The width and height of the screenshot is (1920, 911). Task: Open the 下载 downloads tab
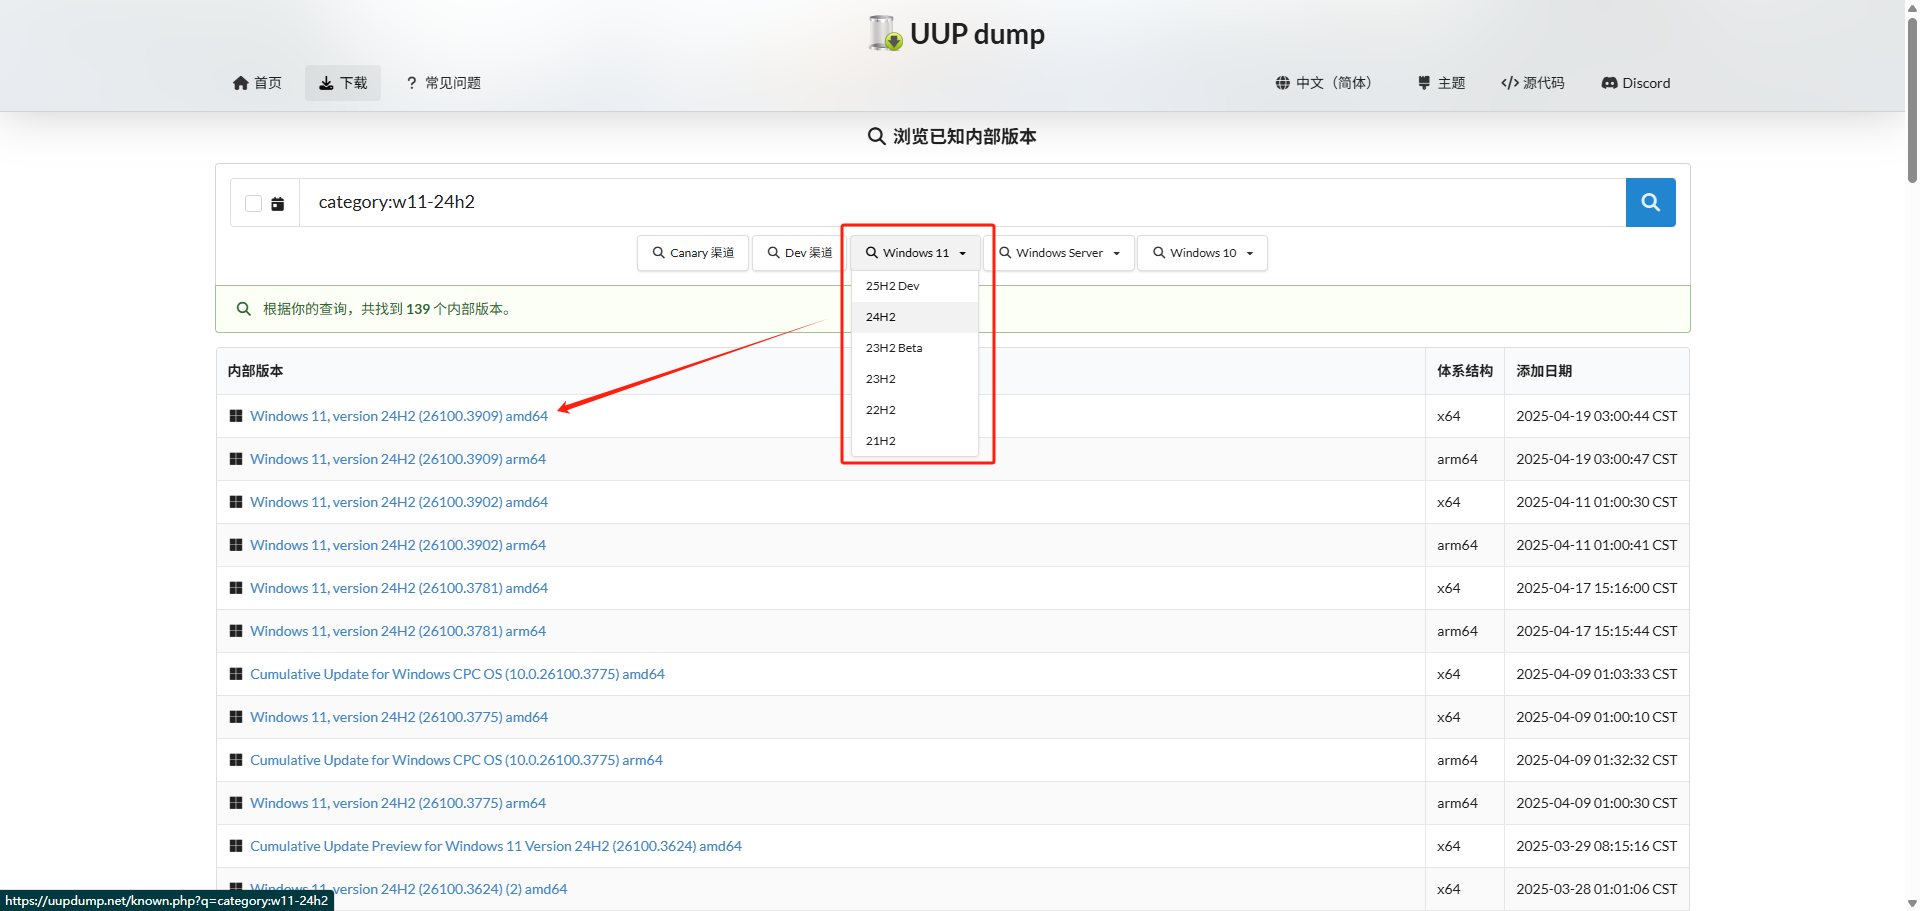(x=343, y=83)
